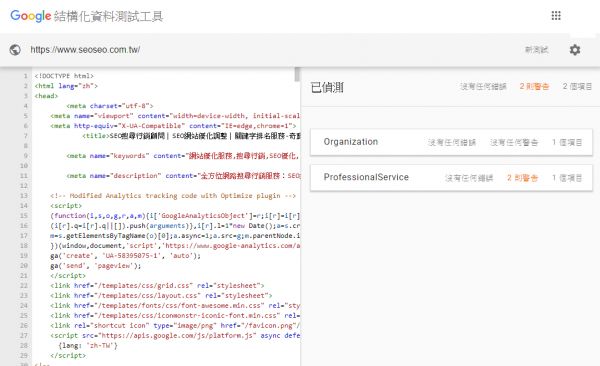Click the grid.css link line
The image size is (600, 366).
[x=157, y=286]
